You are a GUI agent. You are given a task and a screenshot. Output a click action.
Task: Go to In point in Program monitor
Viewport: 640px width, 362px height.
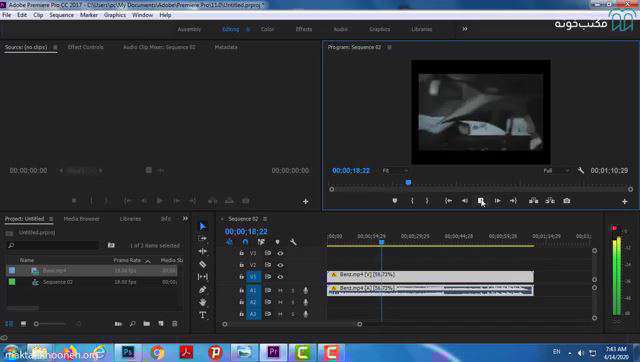click(x=448, y=201)
